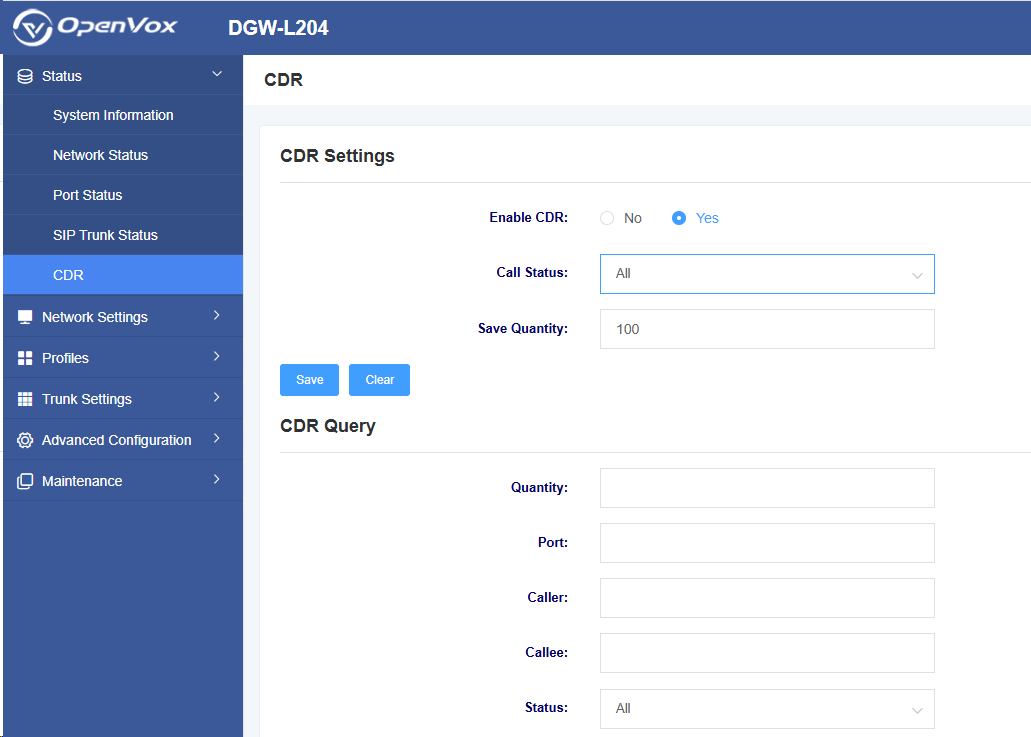
Task: Click the Caller input field
Action: click(767, 598)
